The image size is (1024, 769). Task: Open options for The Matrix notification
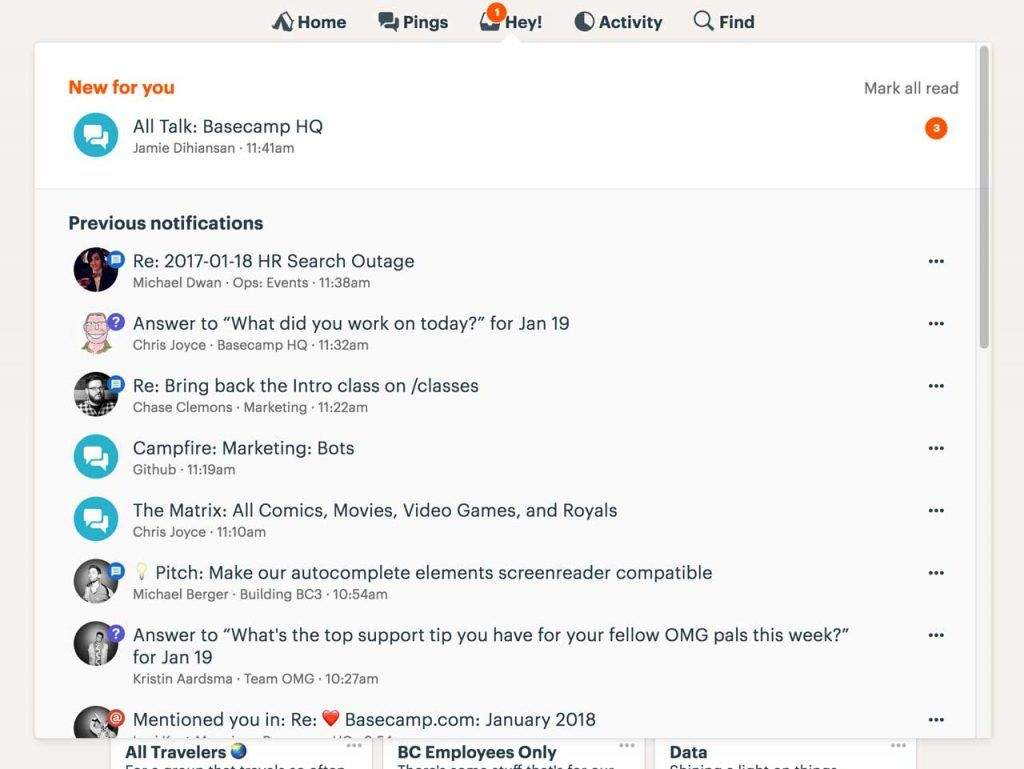[936, 510]
